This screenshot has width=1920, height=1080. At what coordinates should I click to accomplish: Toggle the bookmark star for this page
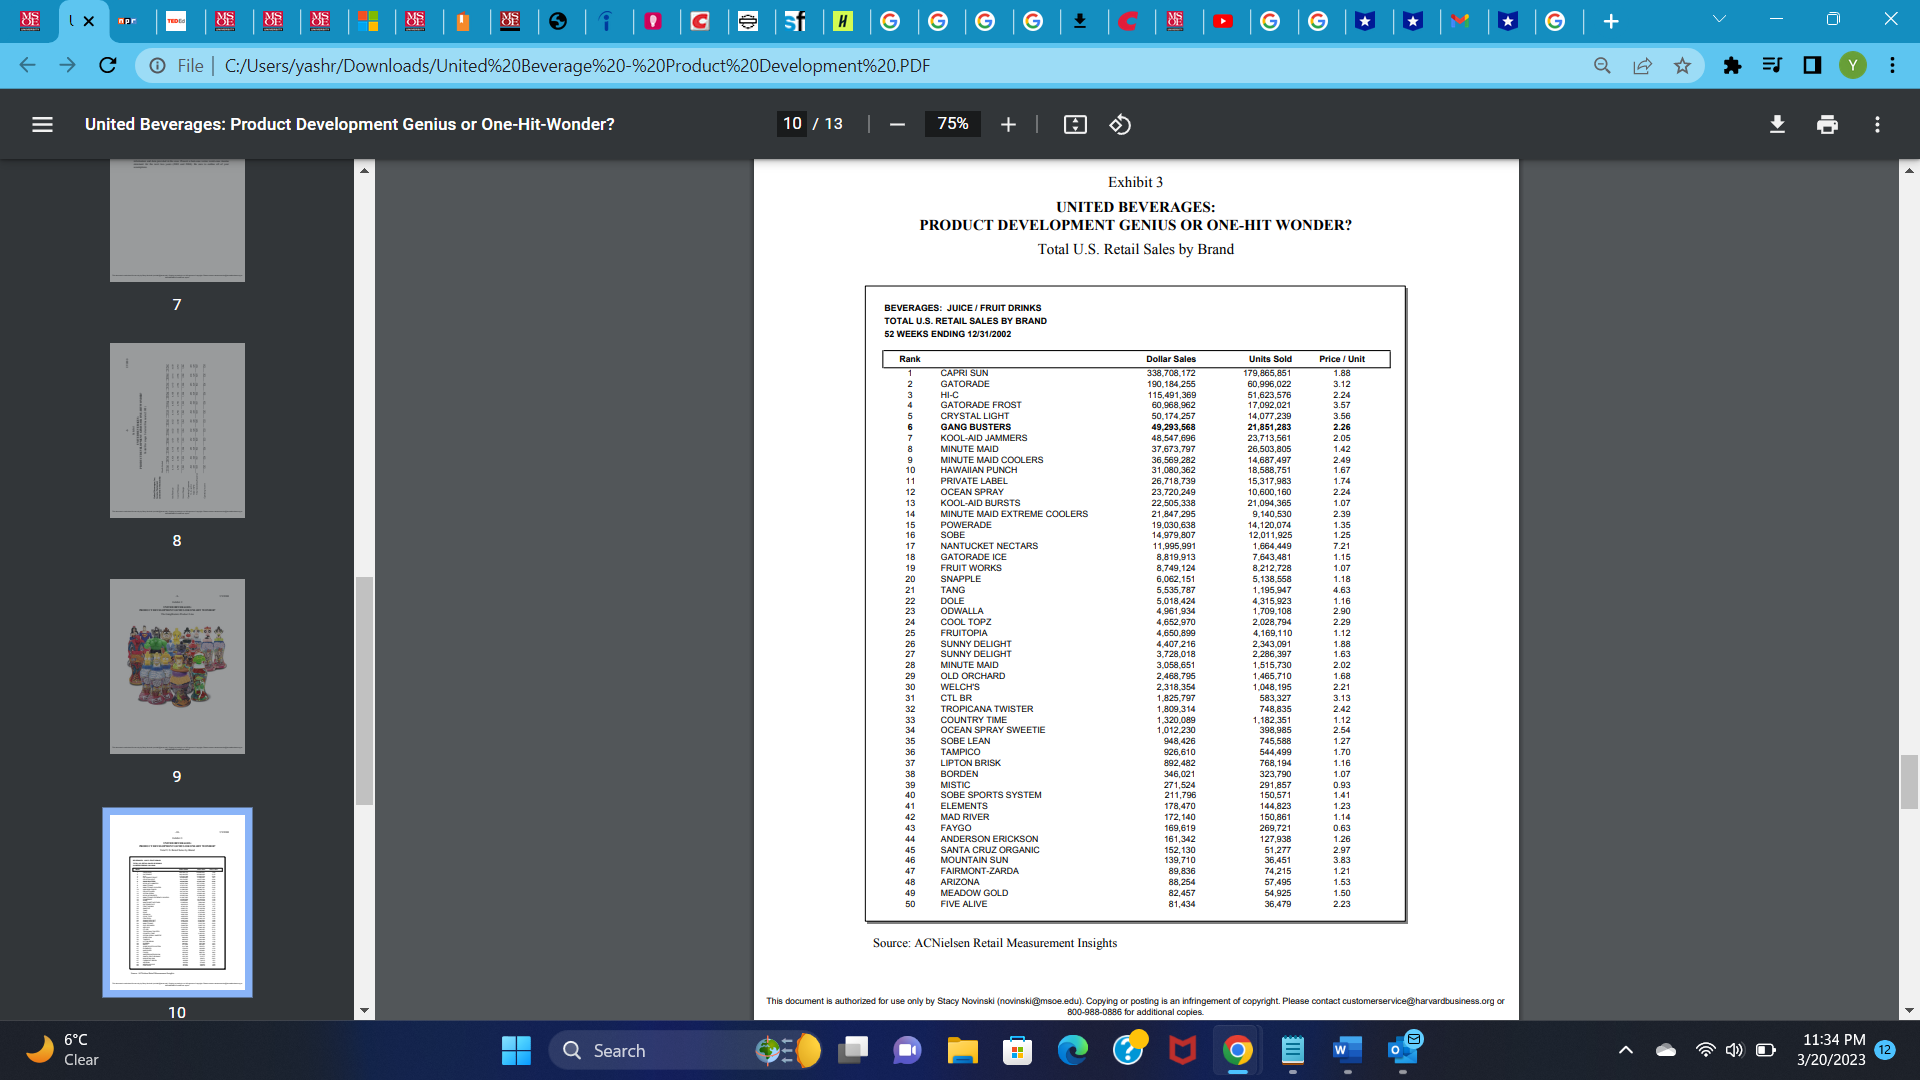tap(1683, 65)
